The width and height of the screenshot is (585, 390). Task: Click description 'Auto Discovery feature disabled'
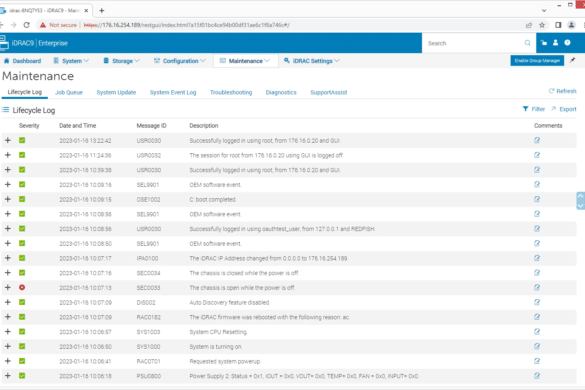tap(229, 302)
